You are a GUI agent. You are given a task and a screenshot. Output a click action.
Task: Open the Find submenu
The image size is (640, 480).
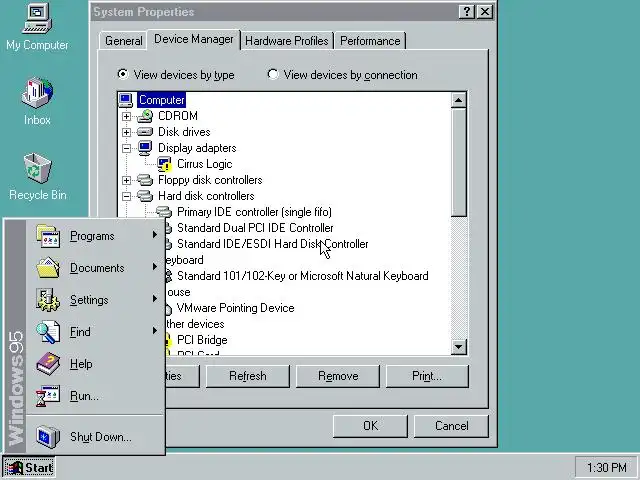[x=96, y=332]
